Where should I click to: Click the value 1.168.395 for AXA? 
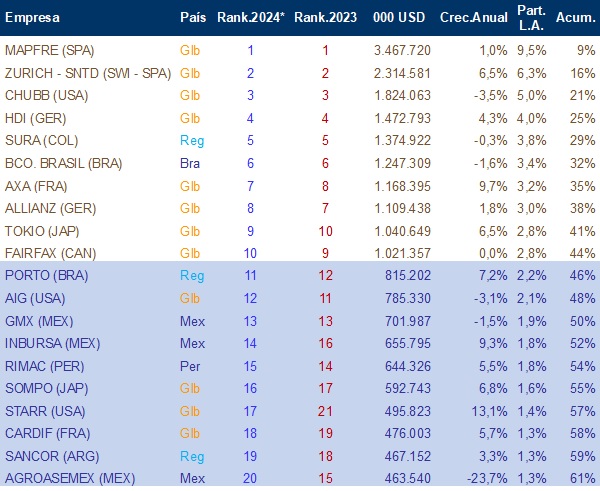click(x=402, y=186)
